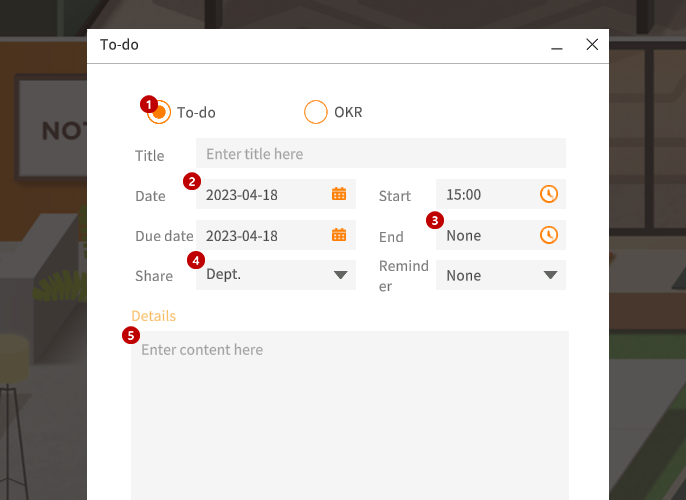Click the Date field showing 2023-04-18
Screen dimensions: 686x500
276,194
